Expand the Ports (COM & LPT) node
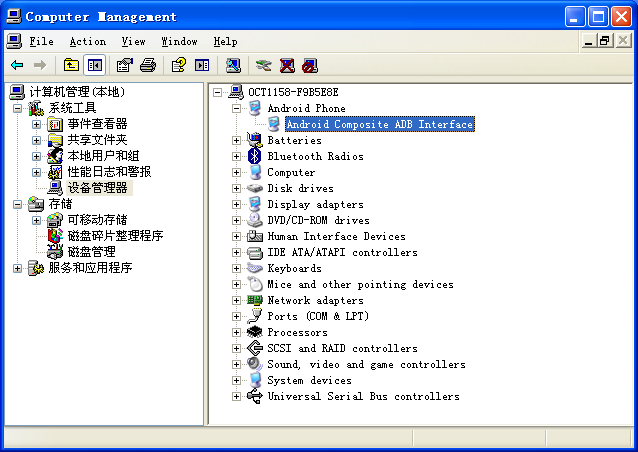 pyautogui.click(x=237, y=316)
